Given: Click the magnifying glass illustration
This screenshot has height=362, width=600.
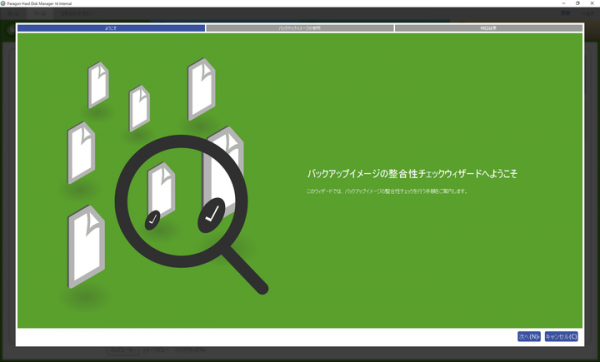Looking at the screenshot, I should pyautogui.click(x=191, y=214).
